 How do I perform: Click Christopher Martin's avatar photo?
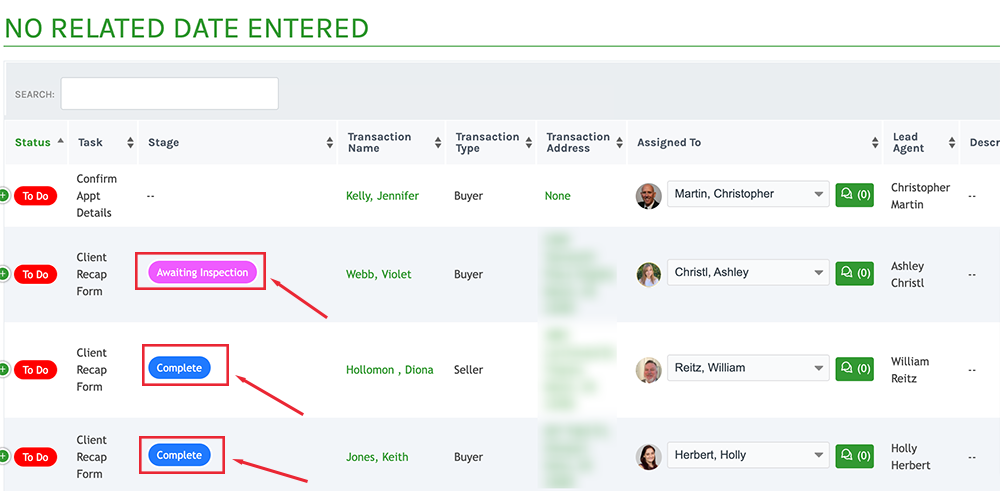click(649, 196)
